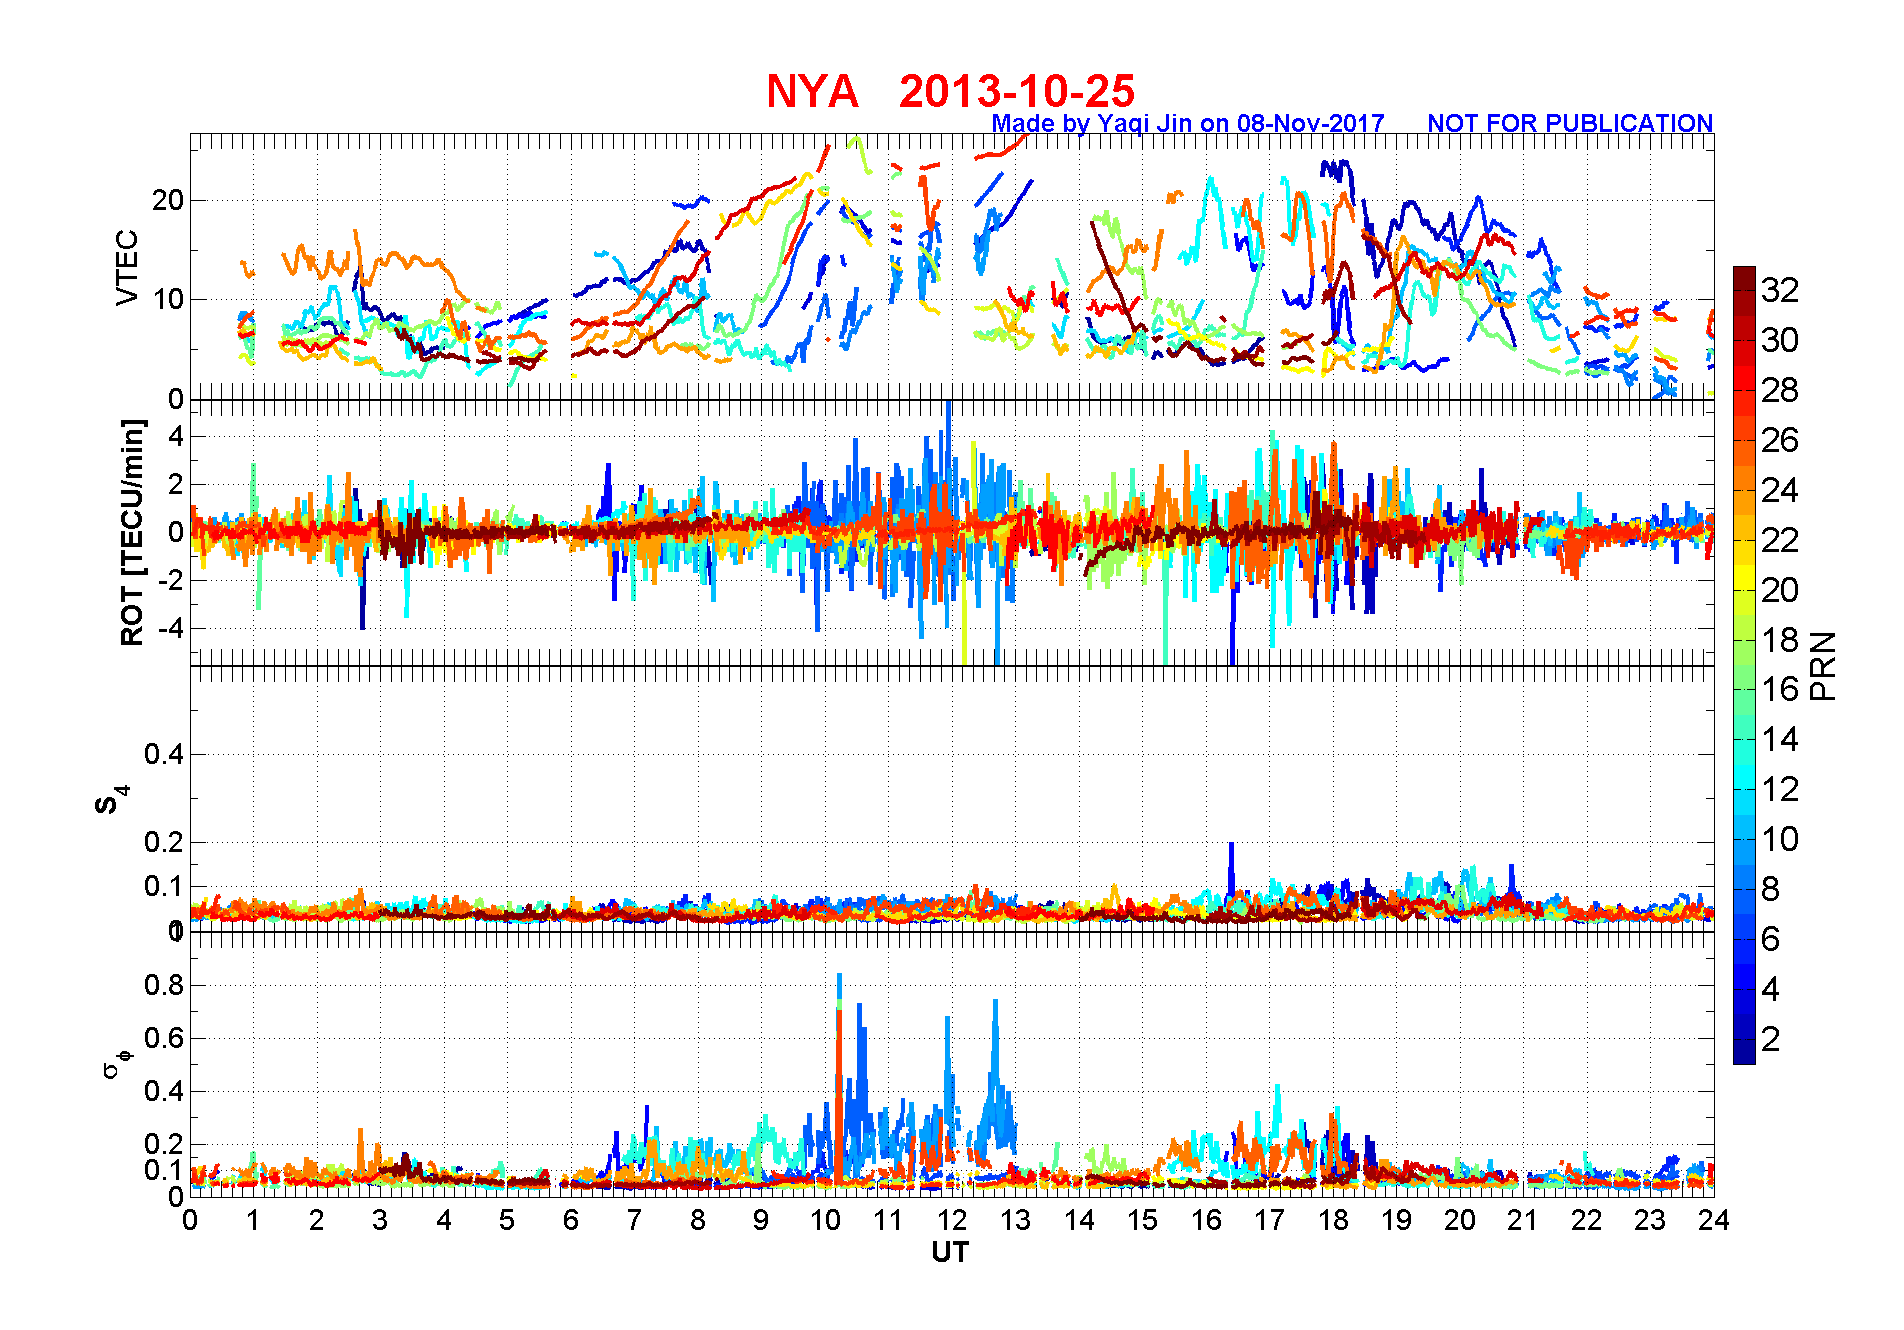Select colorbar tick label 26
The width and height of the screenshot is (1904, 1330).
pyautogui.click(x=1780, y=440)
